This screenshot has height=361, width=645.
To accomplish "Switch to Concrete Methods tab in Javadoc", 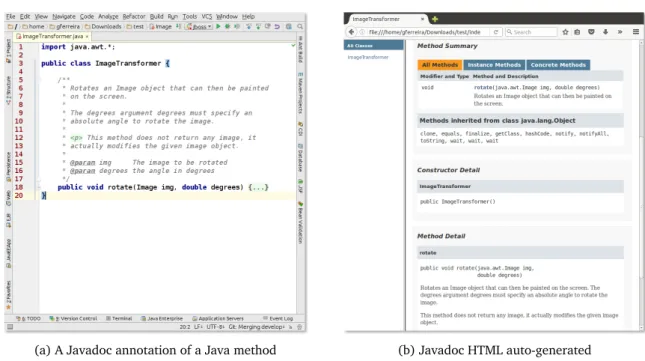I will coord(558,65).
